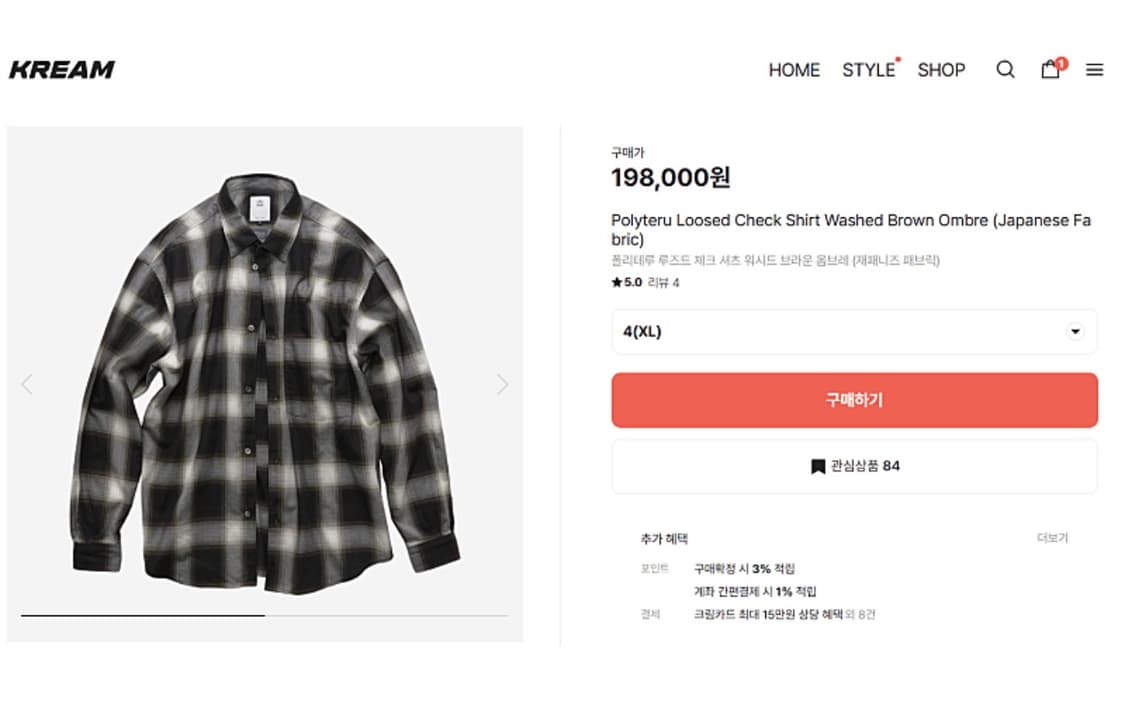Show next product image with right arrow
The width and height of the screenshot is (1125, 710).
(502, 384)
